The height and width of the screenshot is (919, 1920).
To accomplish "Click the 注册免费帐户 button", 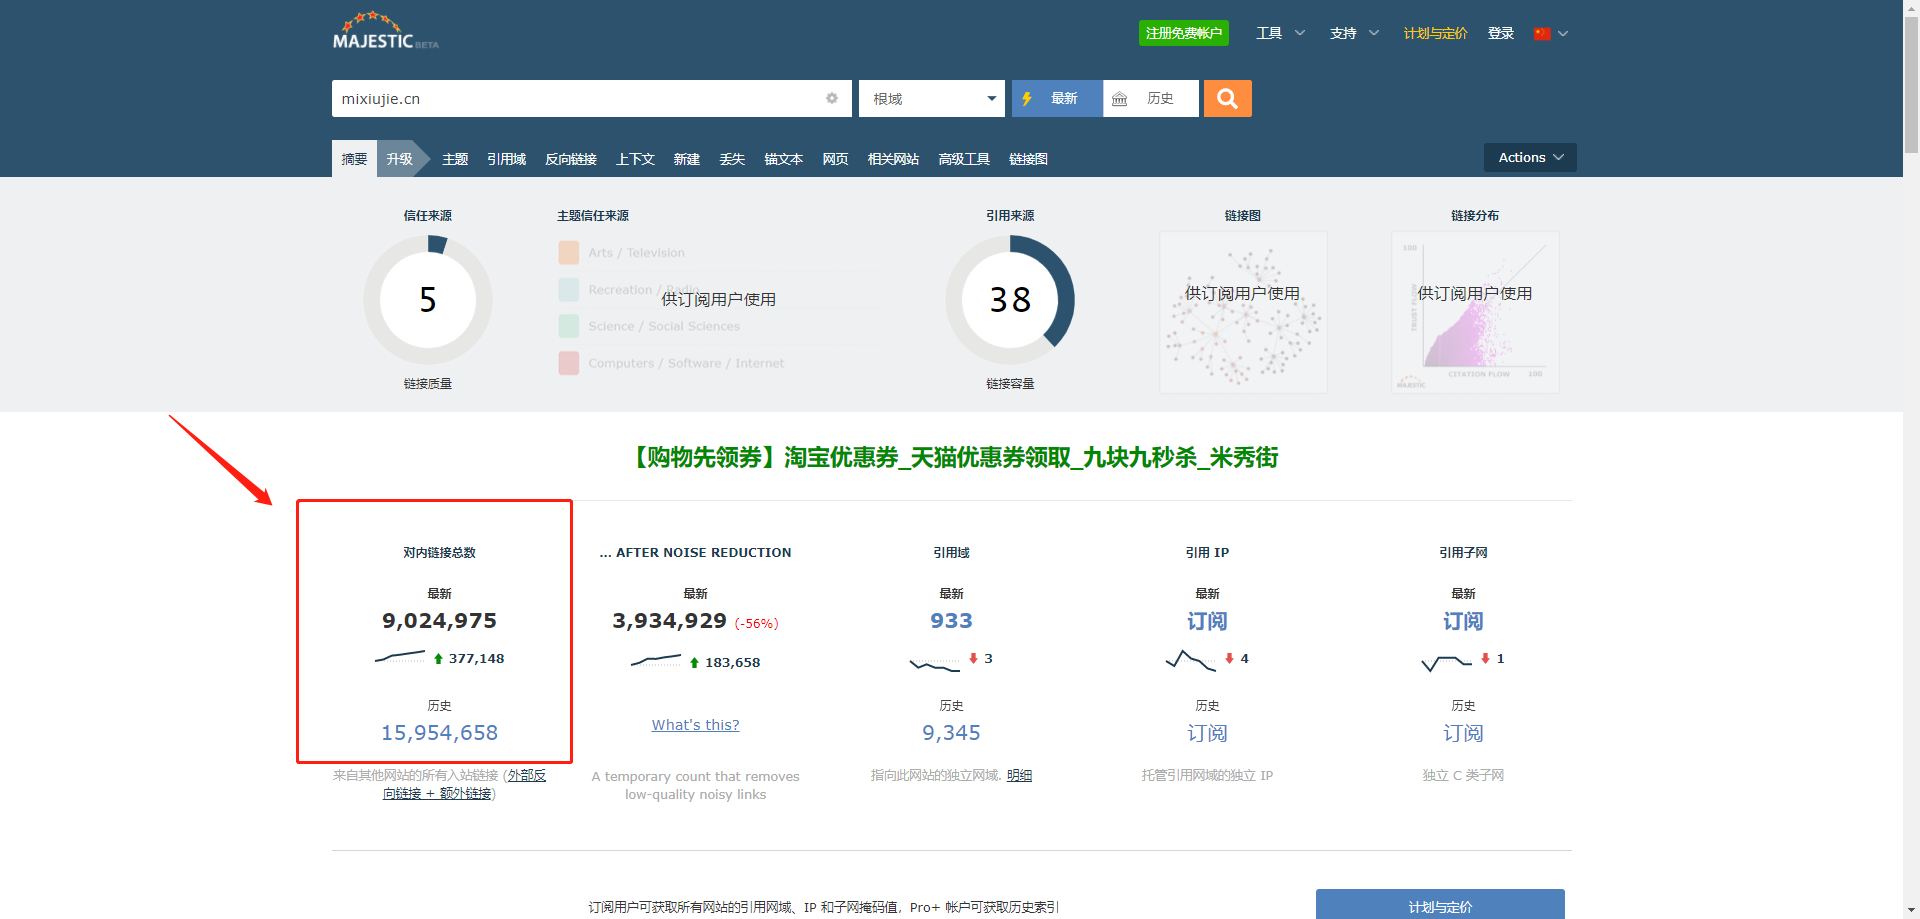I will (1184, 33).
